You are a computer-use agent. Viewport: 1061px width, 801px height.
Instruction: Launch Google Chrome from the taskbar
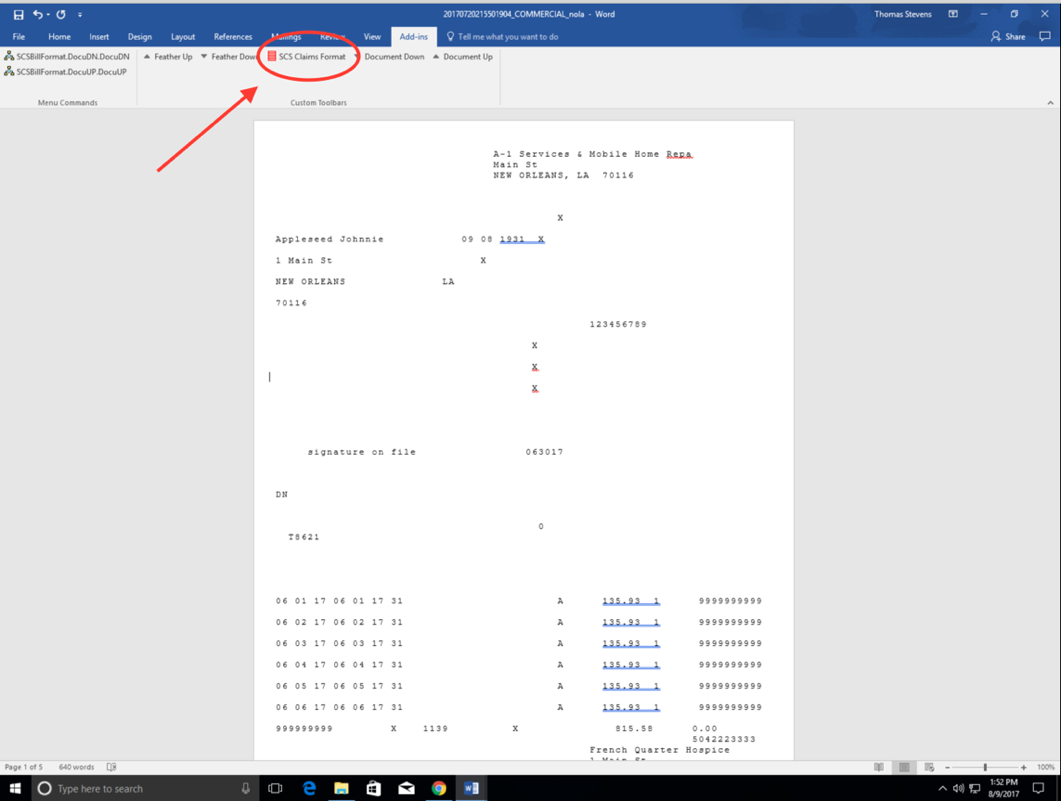click(x=439, y=788)
